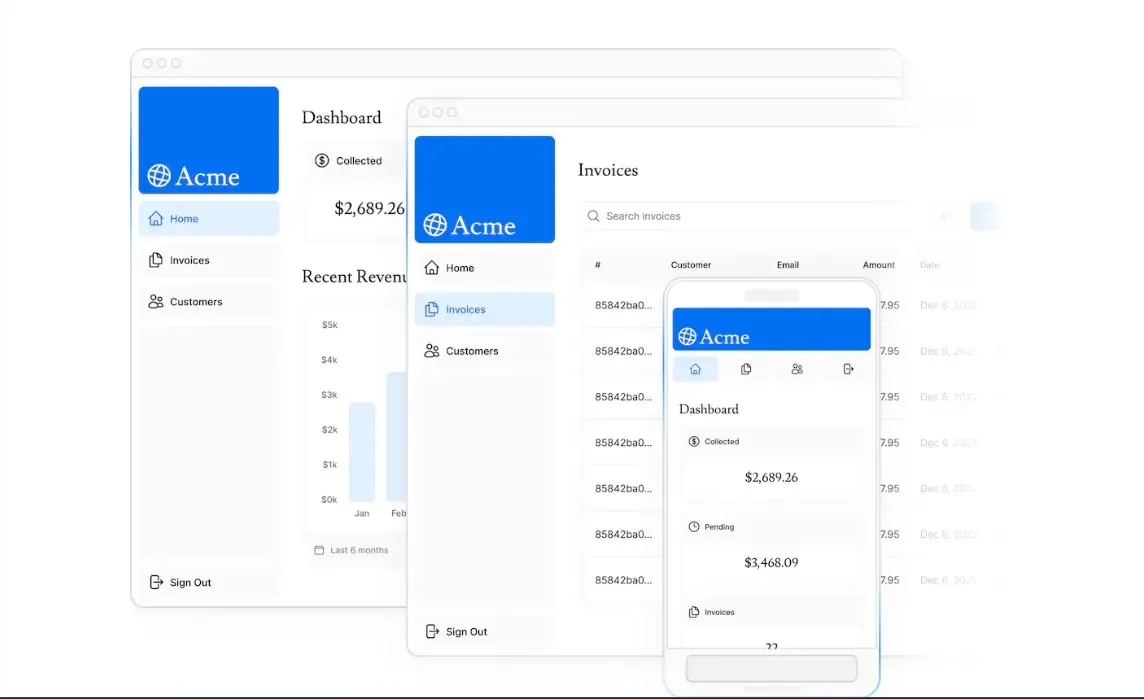The height and width of the screenshot is (699, 1144).
Task: Tap the Invoices document icon in phone navigation
Action: [746, 369]
